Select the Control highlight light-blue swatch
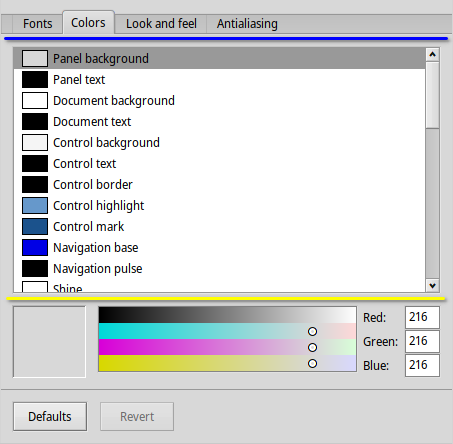Viewport: 453px width, 444px height. click(x=35, y=206)
